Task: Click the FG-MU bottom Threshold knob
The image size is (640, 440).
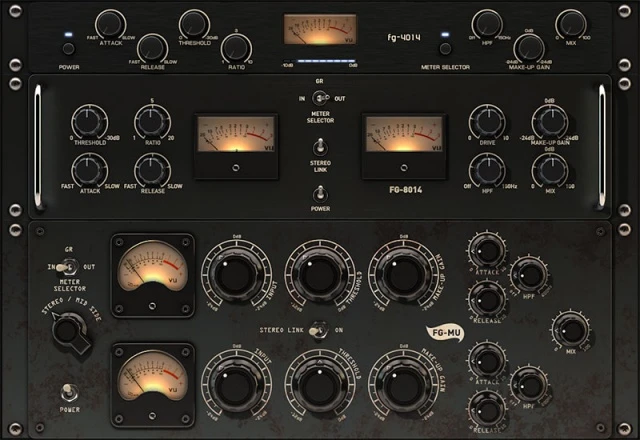Action: (x=318, y=384)
